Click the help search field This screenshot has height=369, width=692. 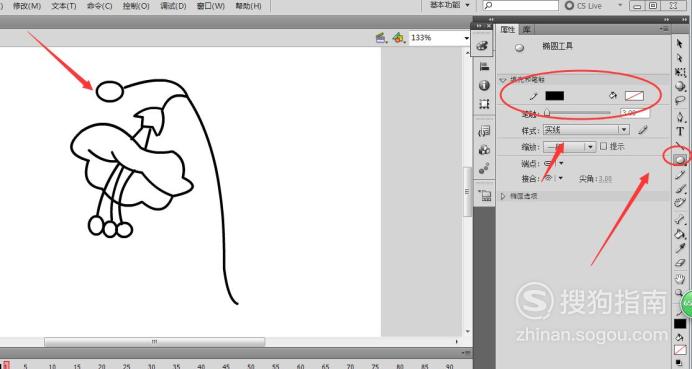[521, 6]
